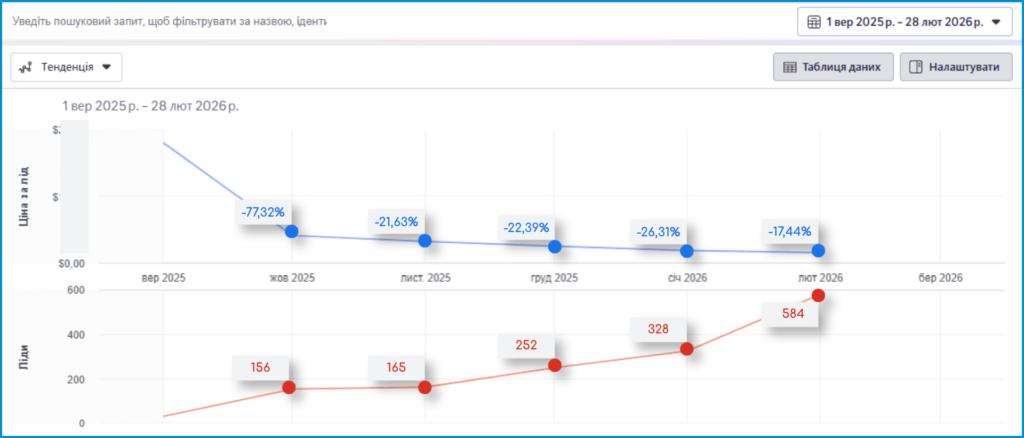Image resolution: width=1024 pixels, height=438 pixels.
Task: Expand the date range dropdown arrow
Action: 995,21
